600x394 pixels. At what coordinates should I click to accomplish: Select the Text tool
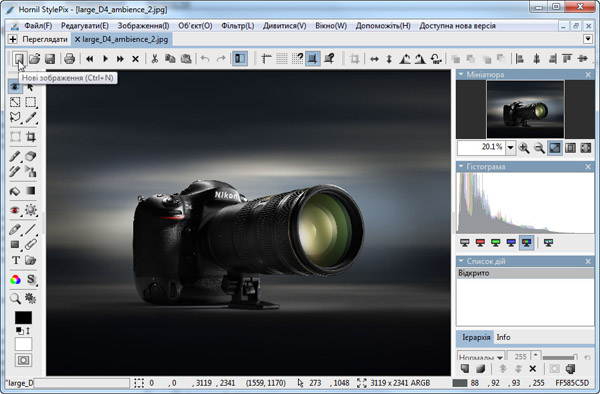point(15,260)
